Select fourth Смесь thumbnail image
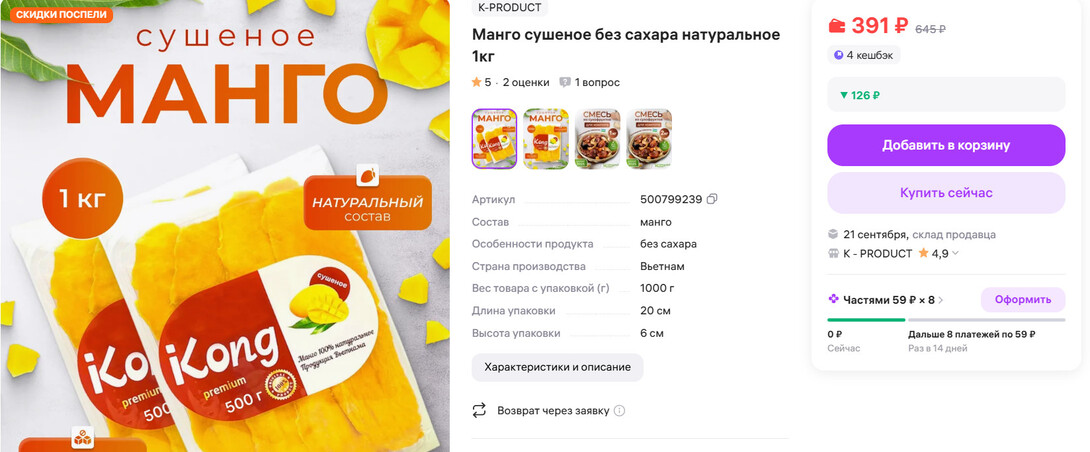1090x452 pixels. pyautogui.click(x=649, y=138)
